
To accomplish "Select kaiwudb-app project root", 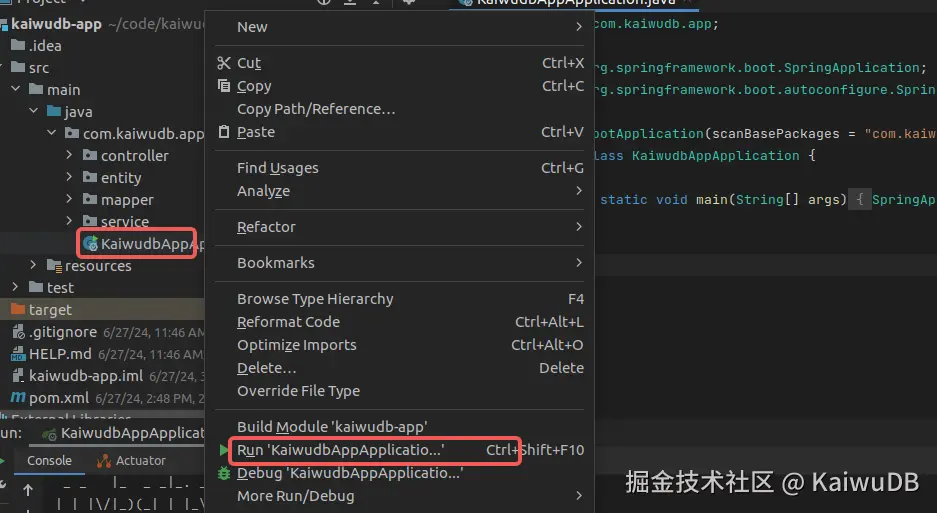I will [x=56, y=25].
